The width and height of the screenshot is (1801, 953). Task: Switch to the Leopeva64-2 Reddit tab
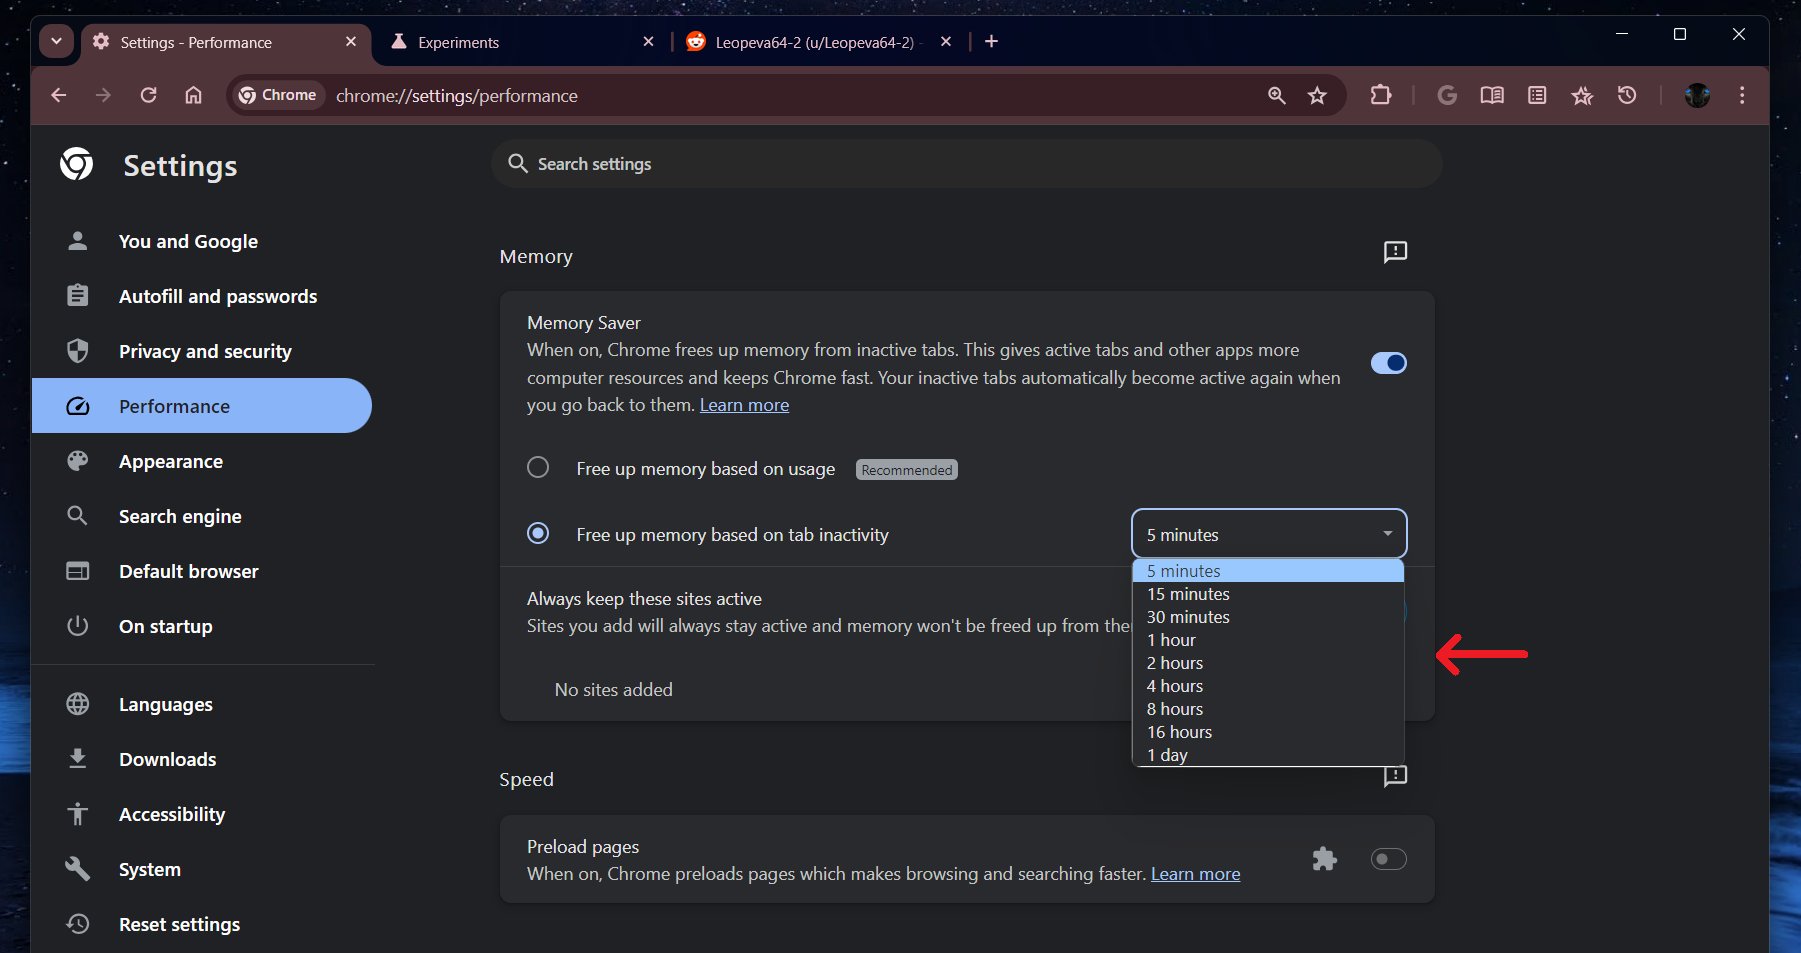pyautogui.click(x=819, y=42)
